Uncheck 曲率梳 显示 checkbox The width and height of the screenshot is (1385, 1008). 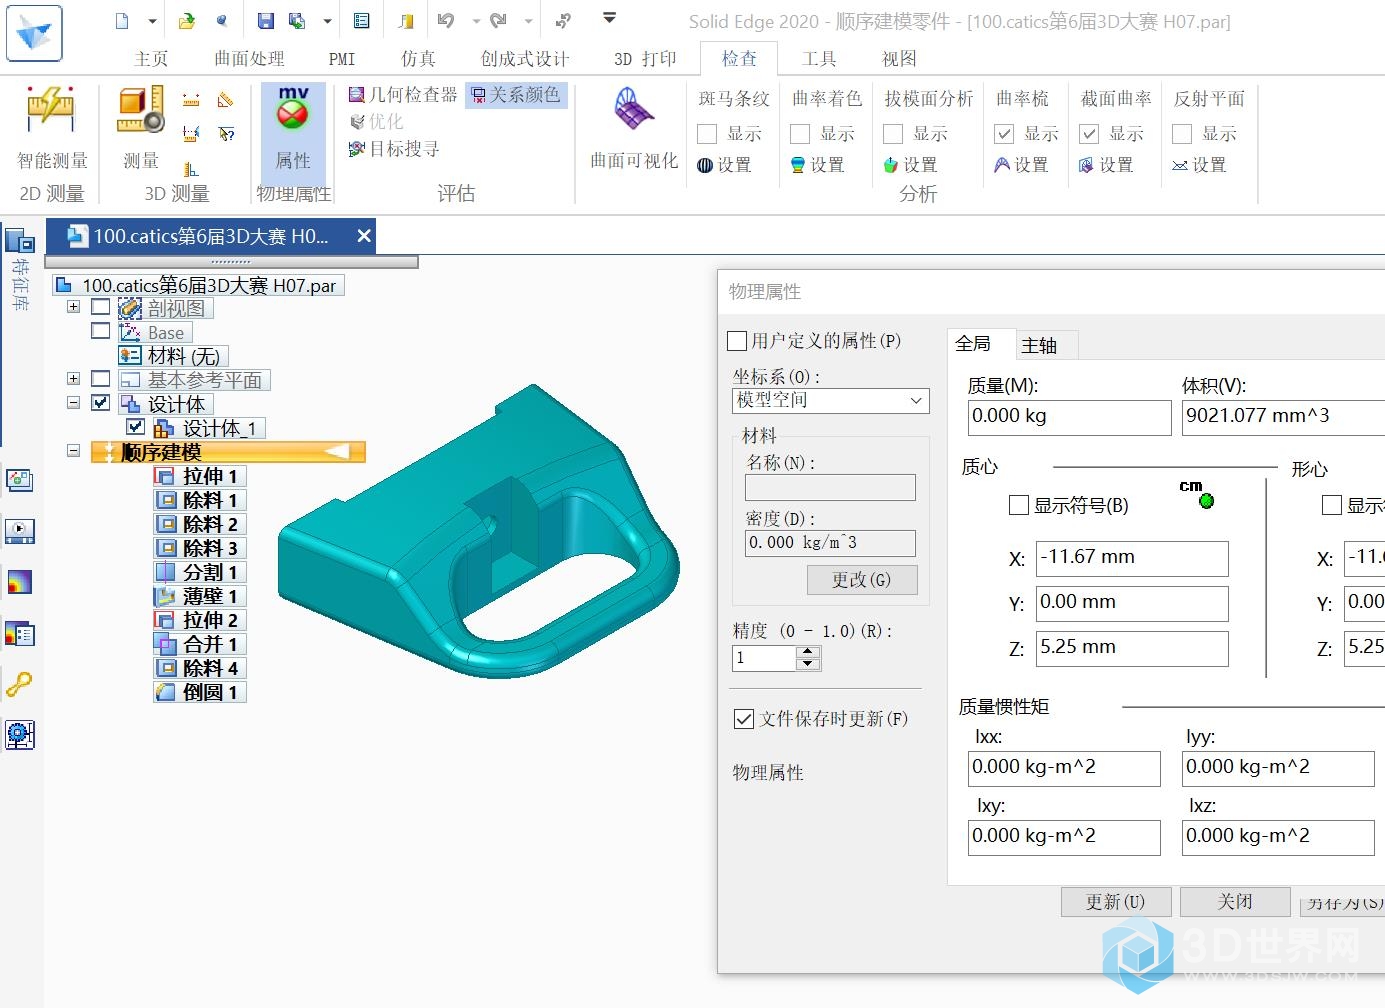(1004, 134)
